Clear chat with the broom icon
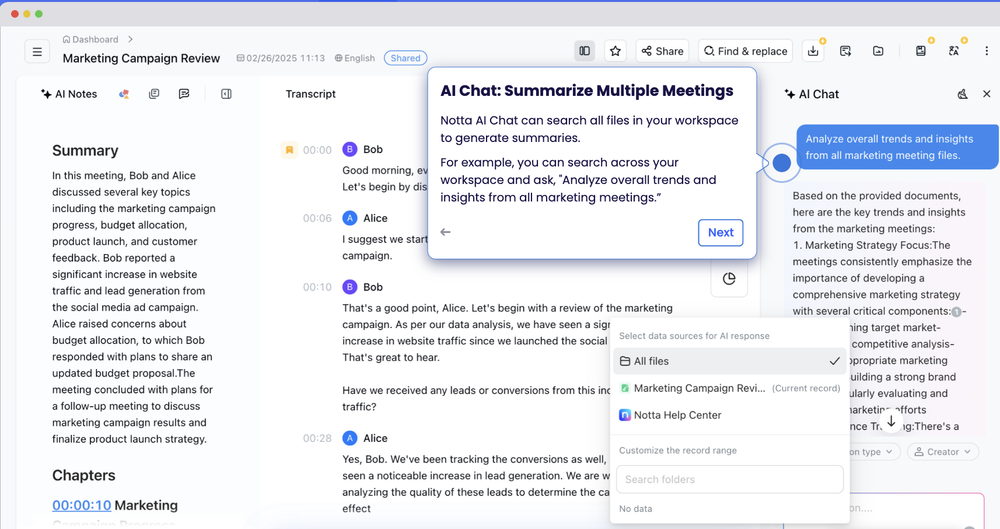 point(962,94)
